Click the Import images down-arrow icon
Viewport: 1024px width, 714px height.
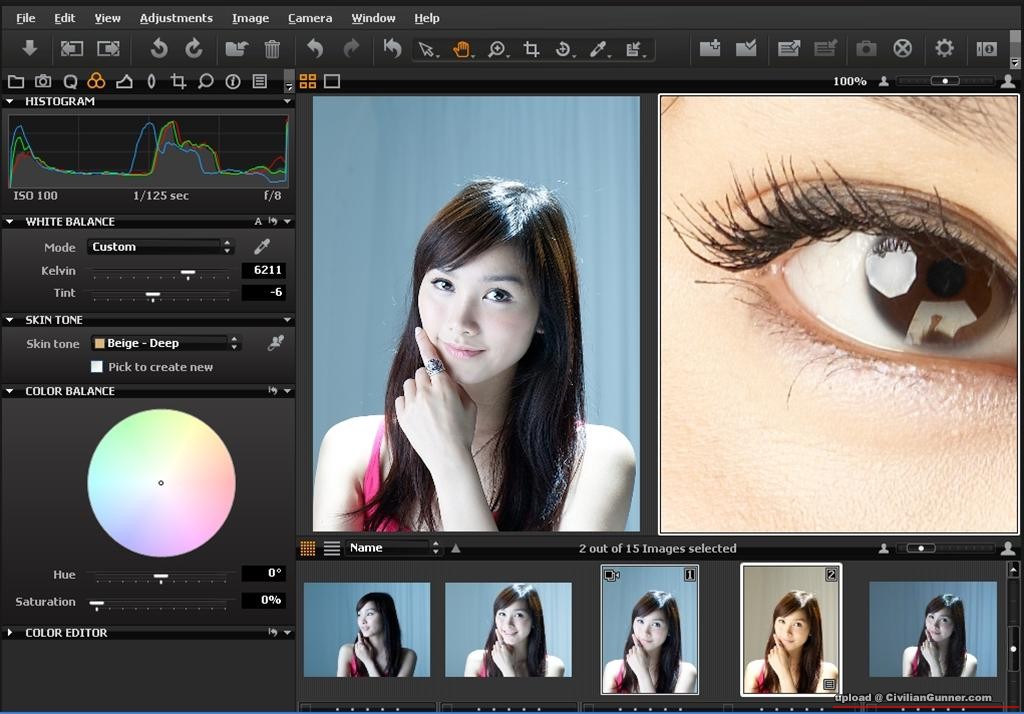pyautogui.click(x=29, y=48)
